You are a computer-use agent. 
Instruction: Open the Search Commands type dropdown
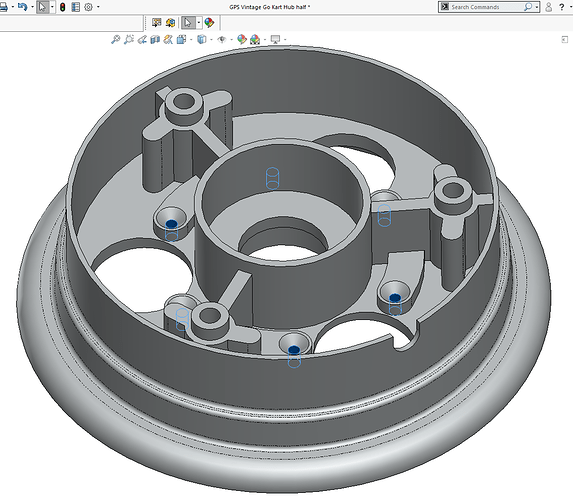(536, 7)
